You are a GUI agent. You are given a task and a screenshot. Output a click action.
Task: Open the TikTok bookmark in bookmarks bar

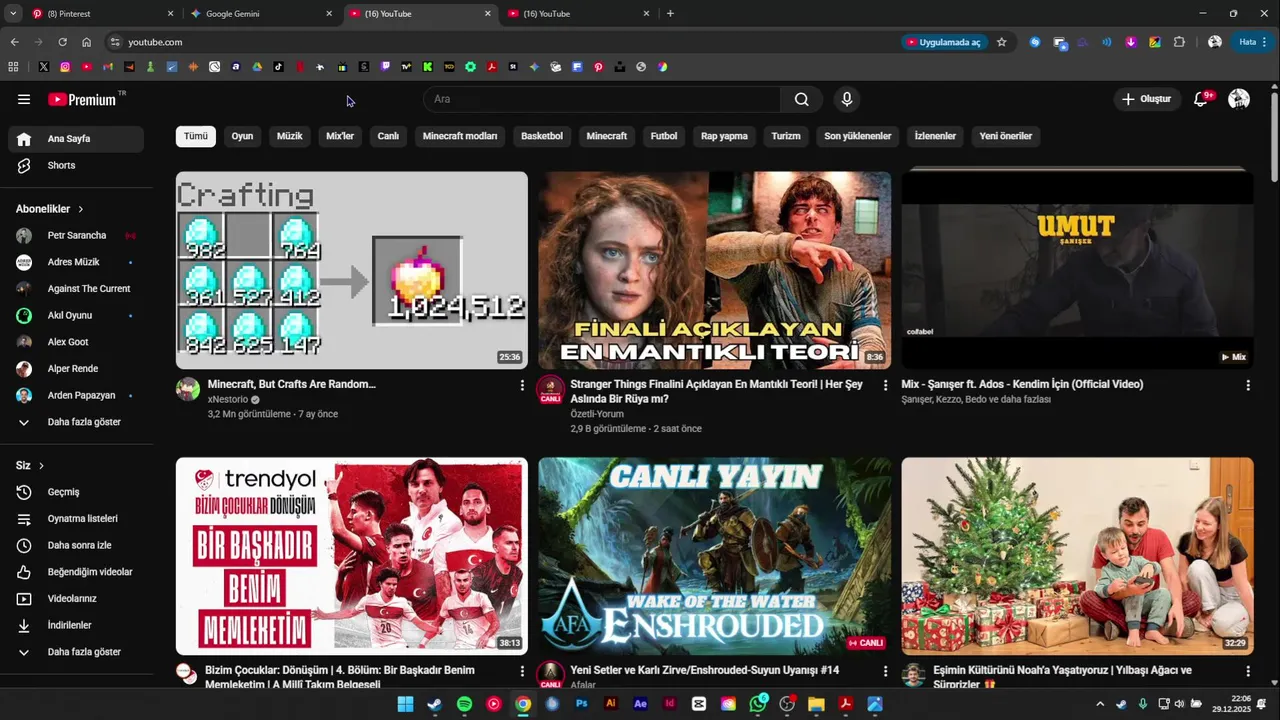(x=278, y=67)
